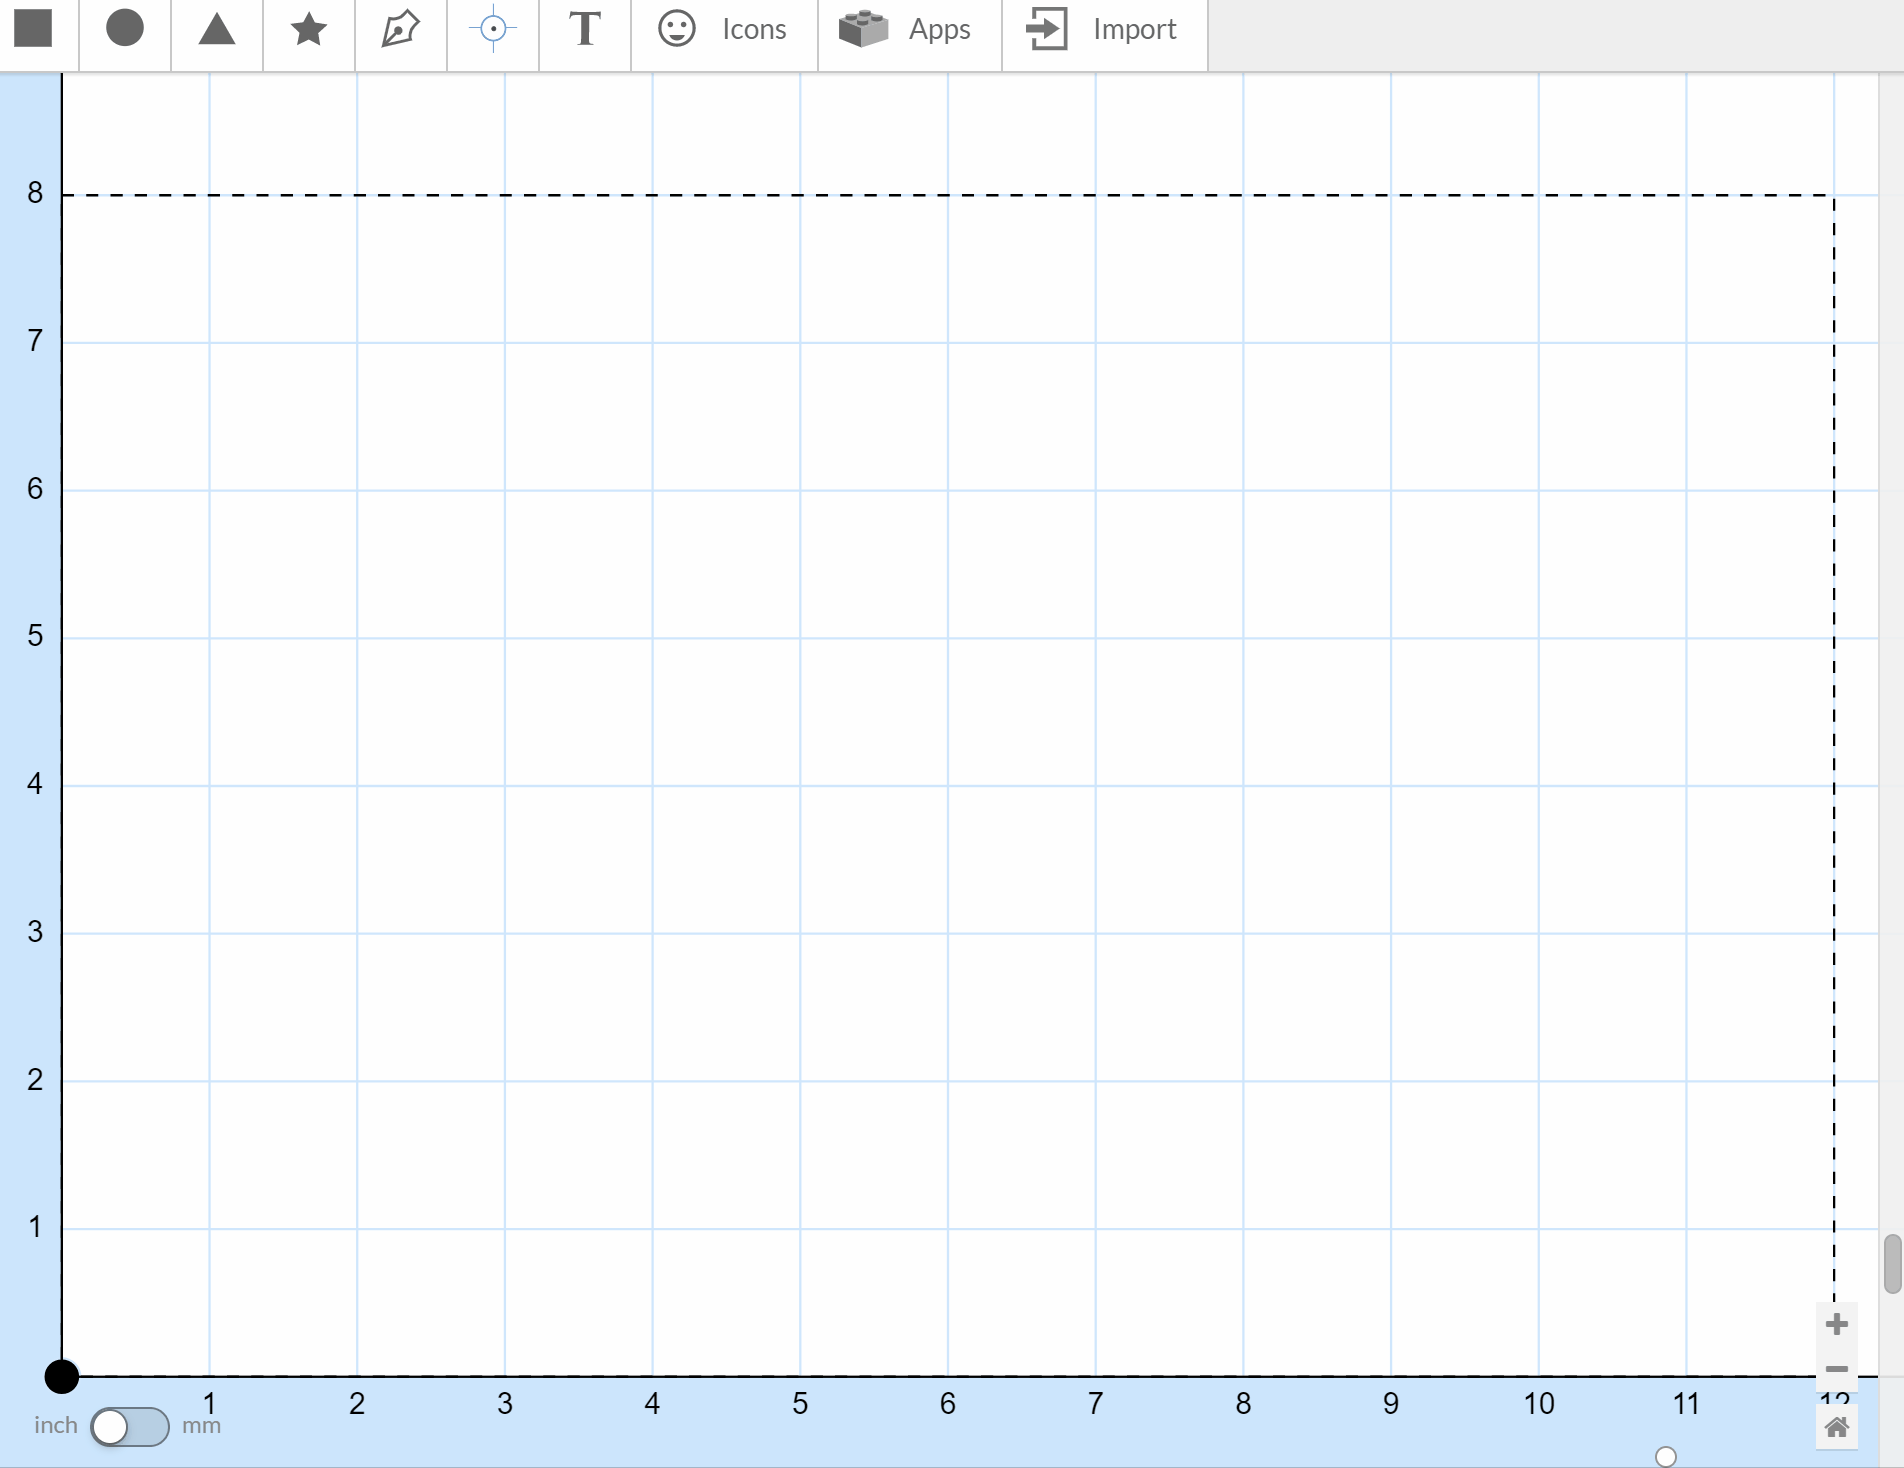Zoom in using the plus button
Screen dimensions: 1904x1468
(1836, 1324)
